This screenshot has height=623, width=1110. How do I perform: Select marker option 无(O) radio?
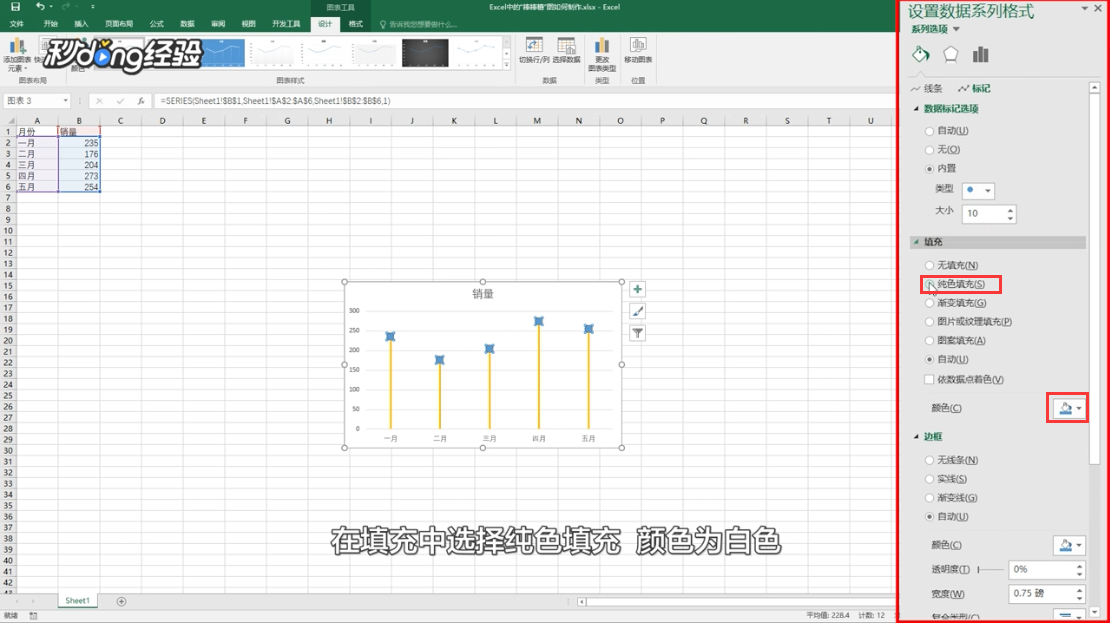click(929, 150)
